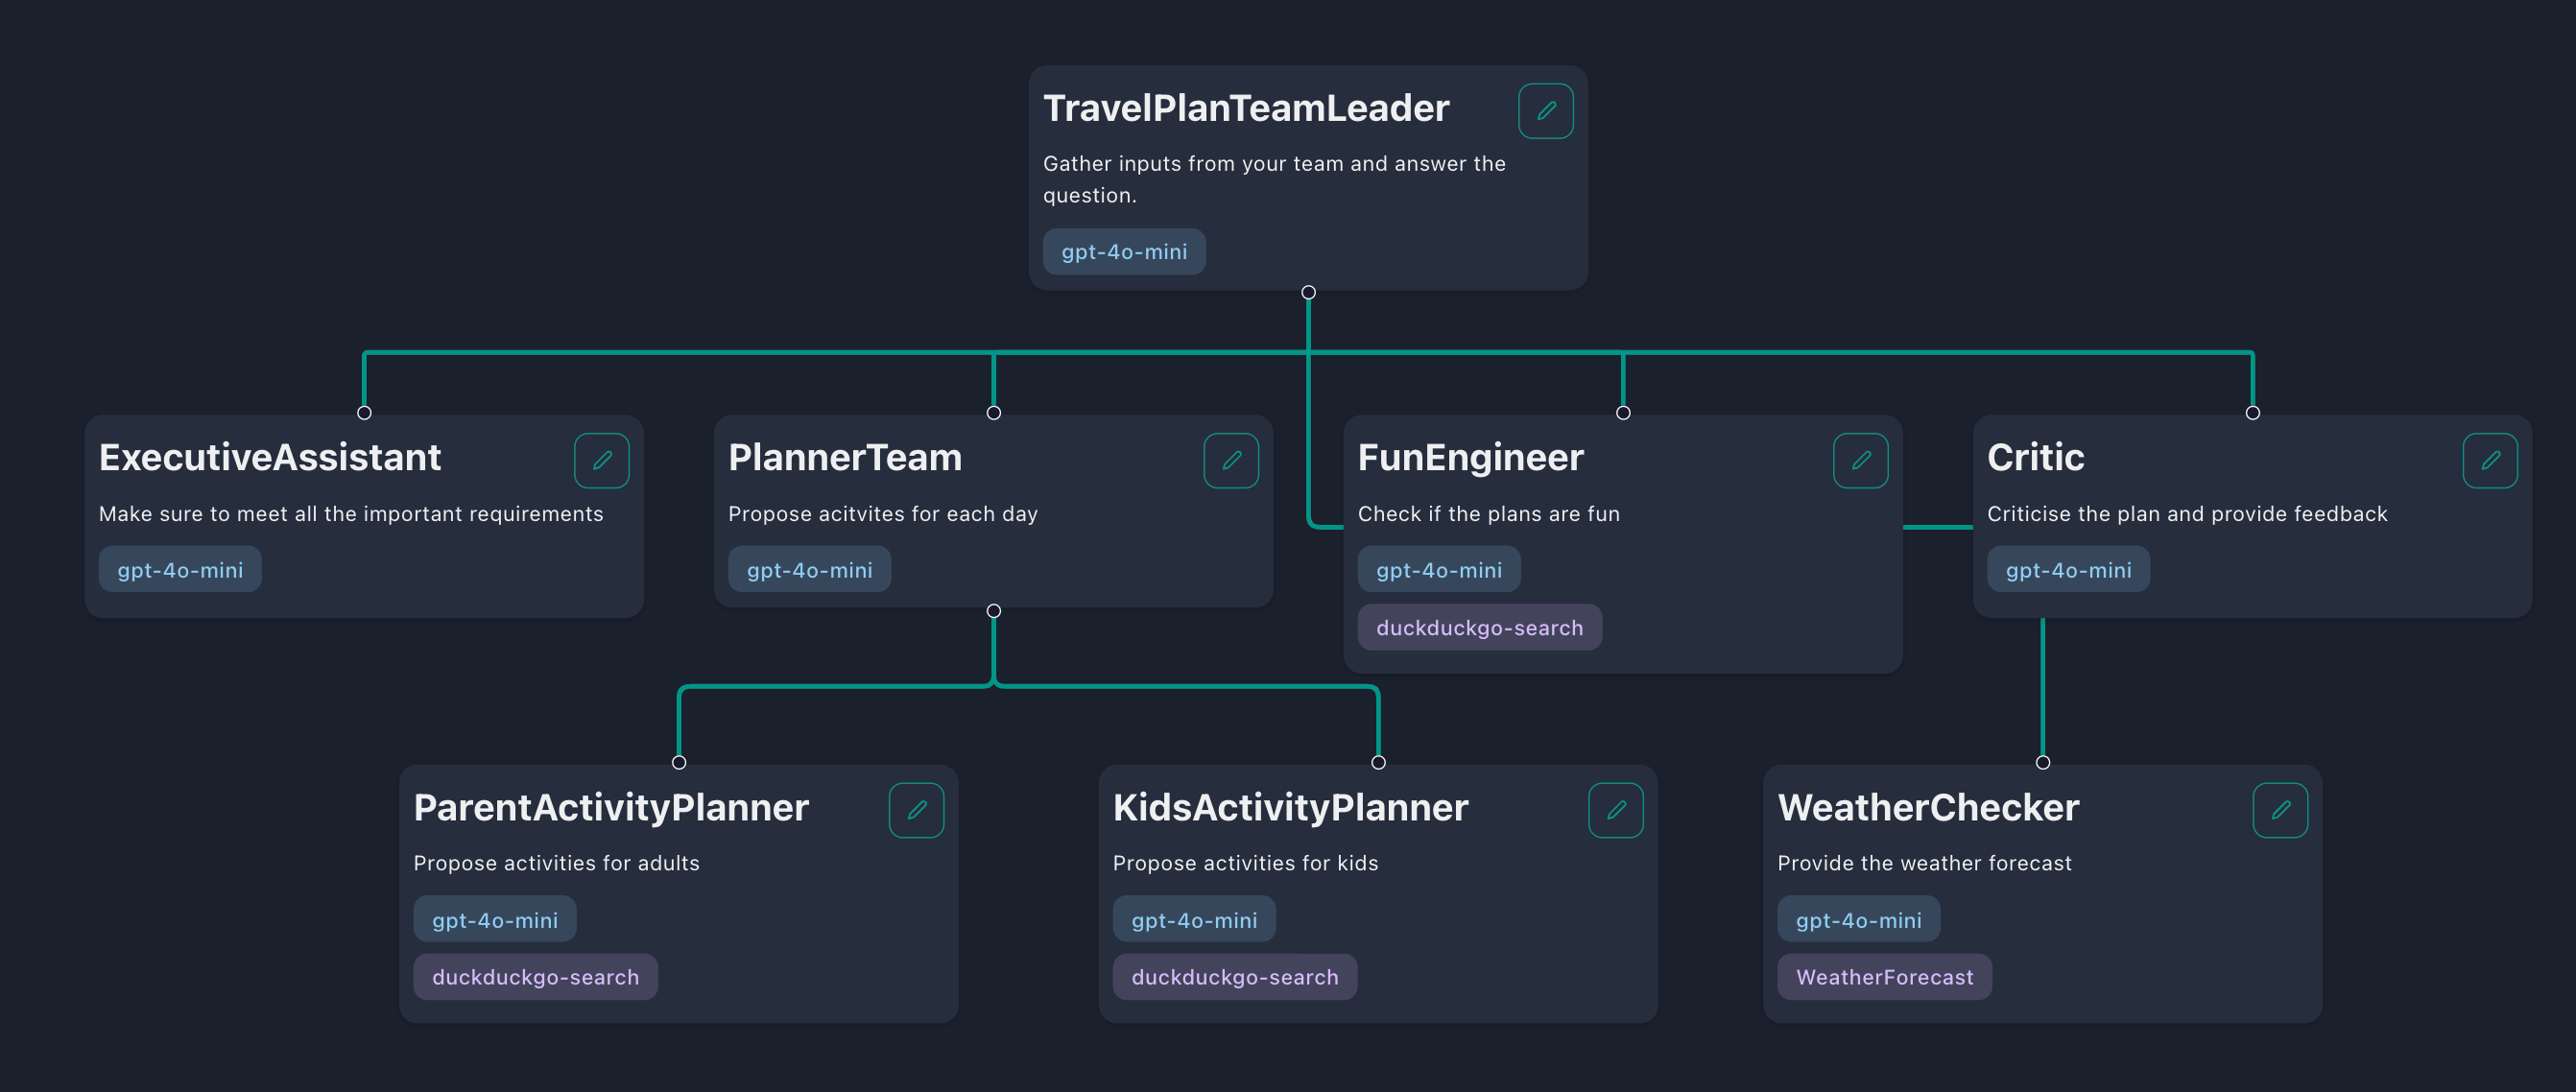Open PlannerTeam edit pencil

pyautogui.click(x=1230, y=461)
